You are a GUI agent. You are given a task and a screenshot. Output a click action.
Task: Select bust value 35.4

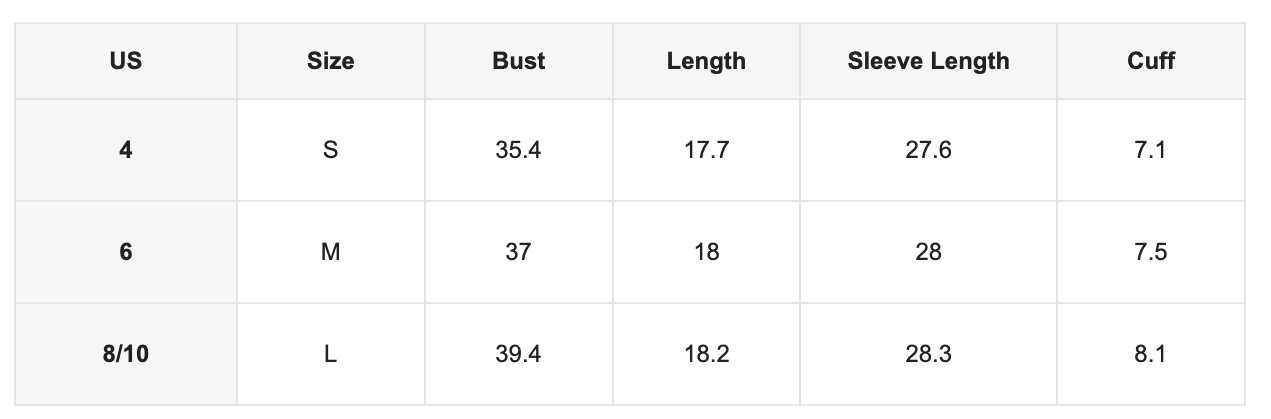coord(519,150)
